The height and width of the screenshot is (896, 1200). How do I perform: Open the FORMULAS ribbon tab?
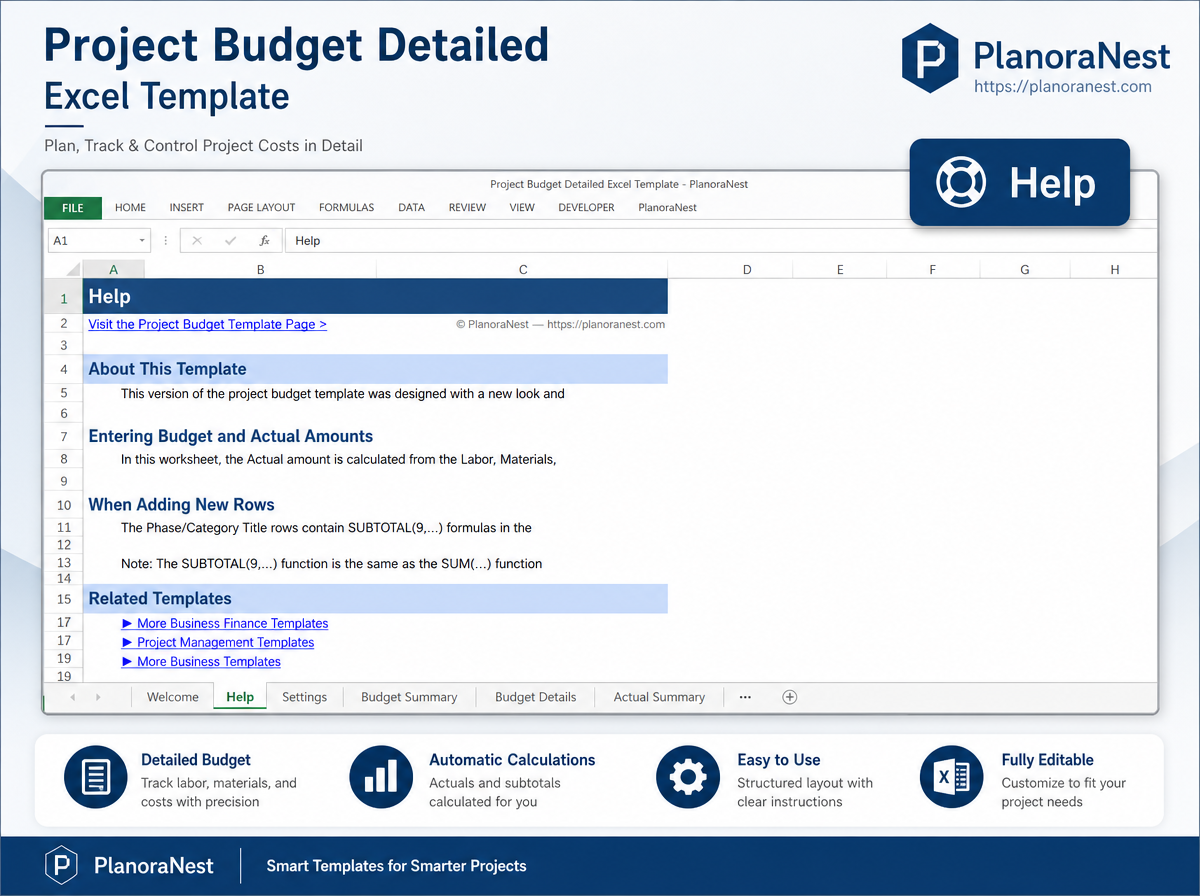pyautogui.click(x=346, y=208)
